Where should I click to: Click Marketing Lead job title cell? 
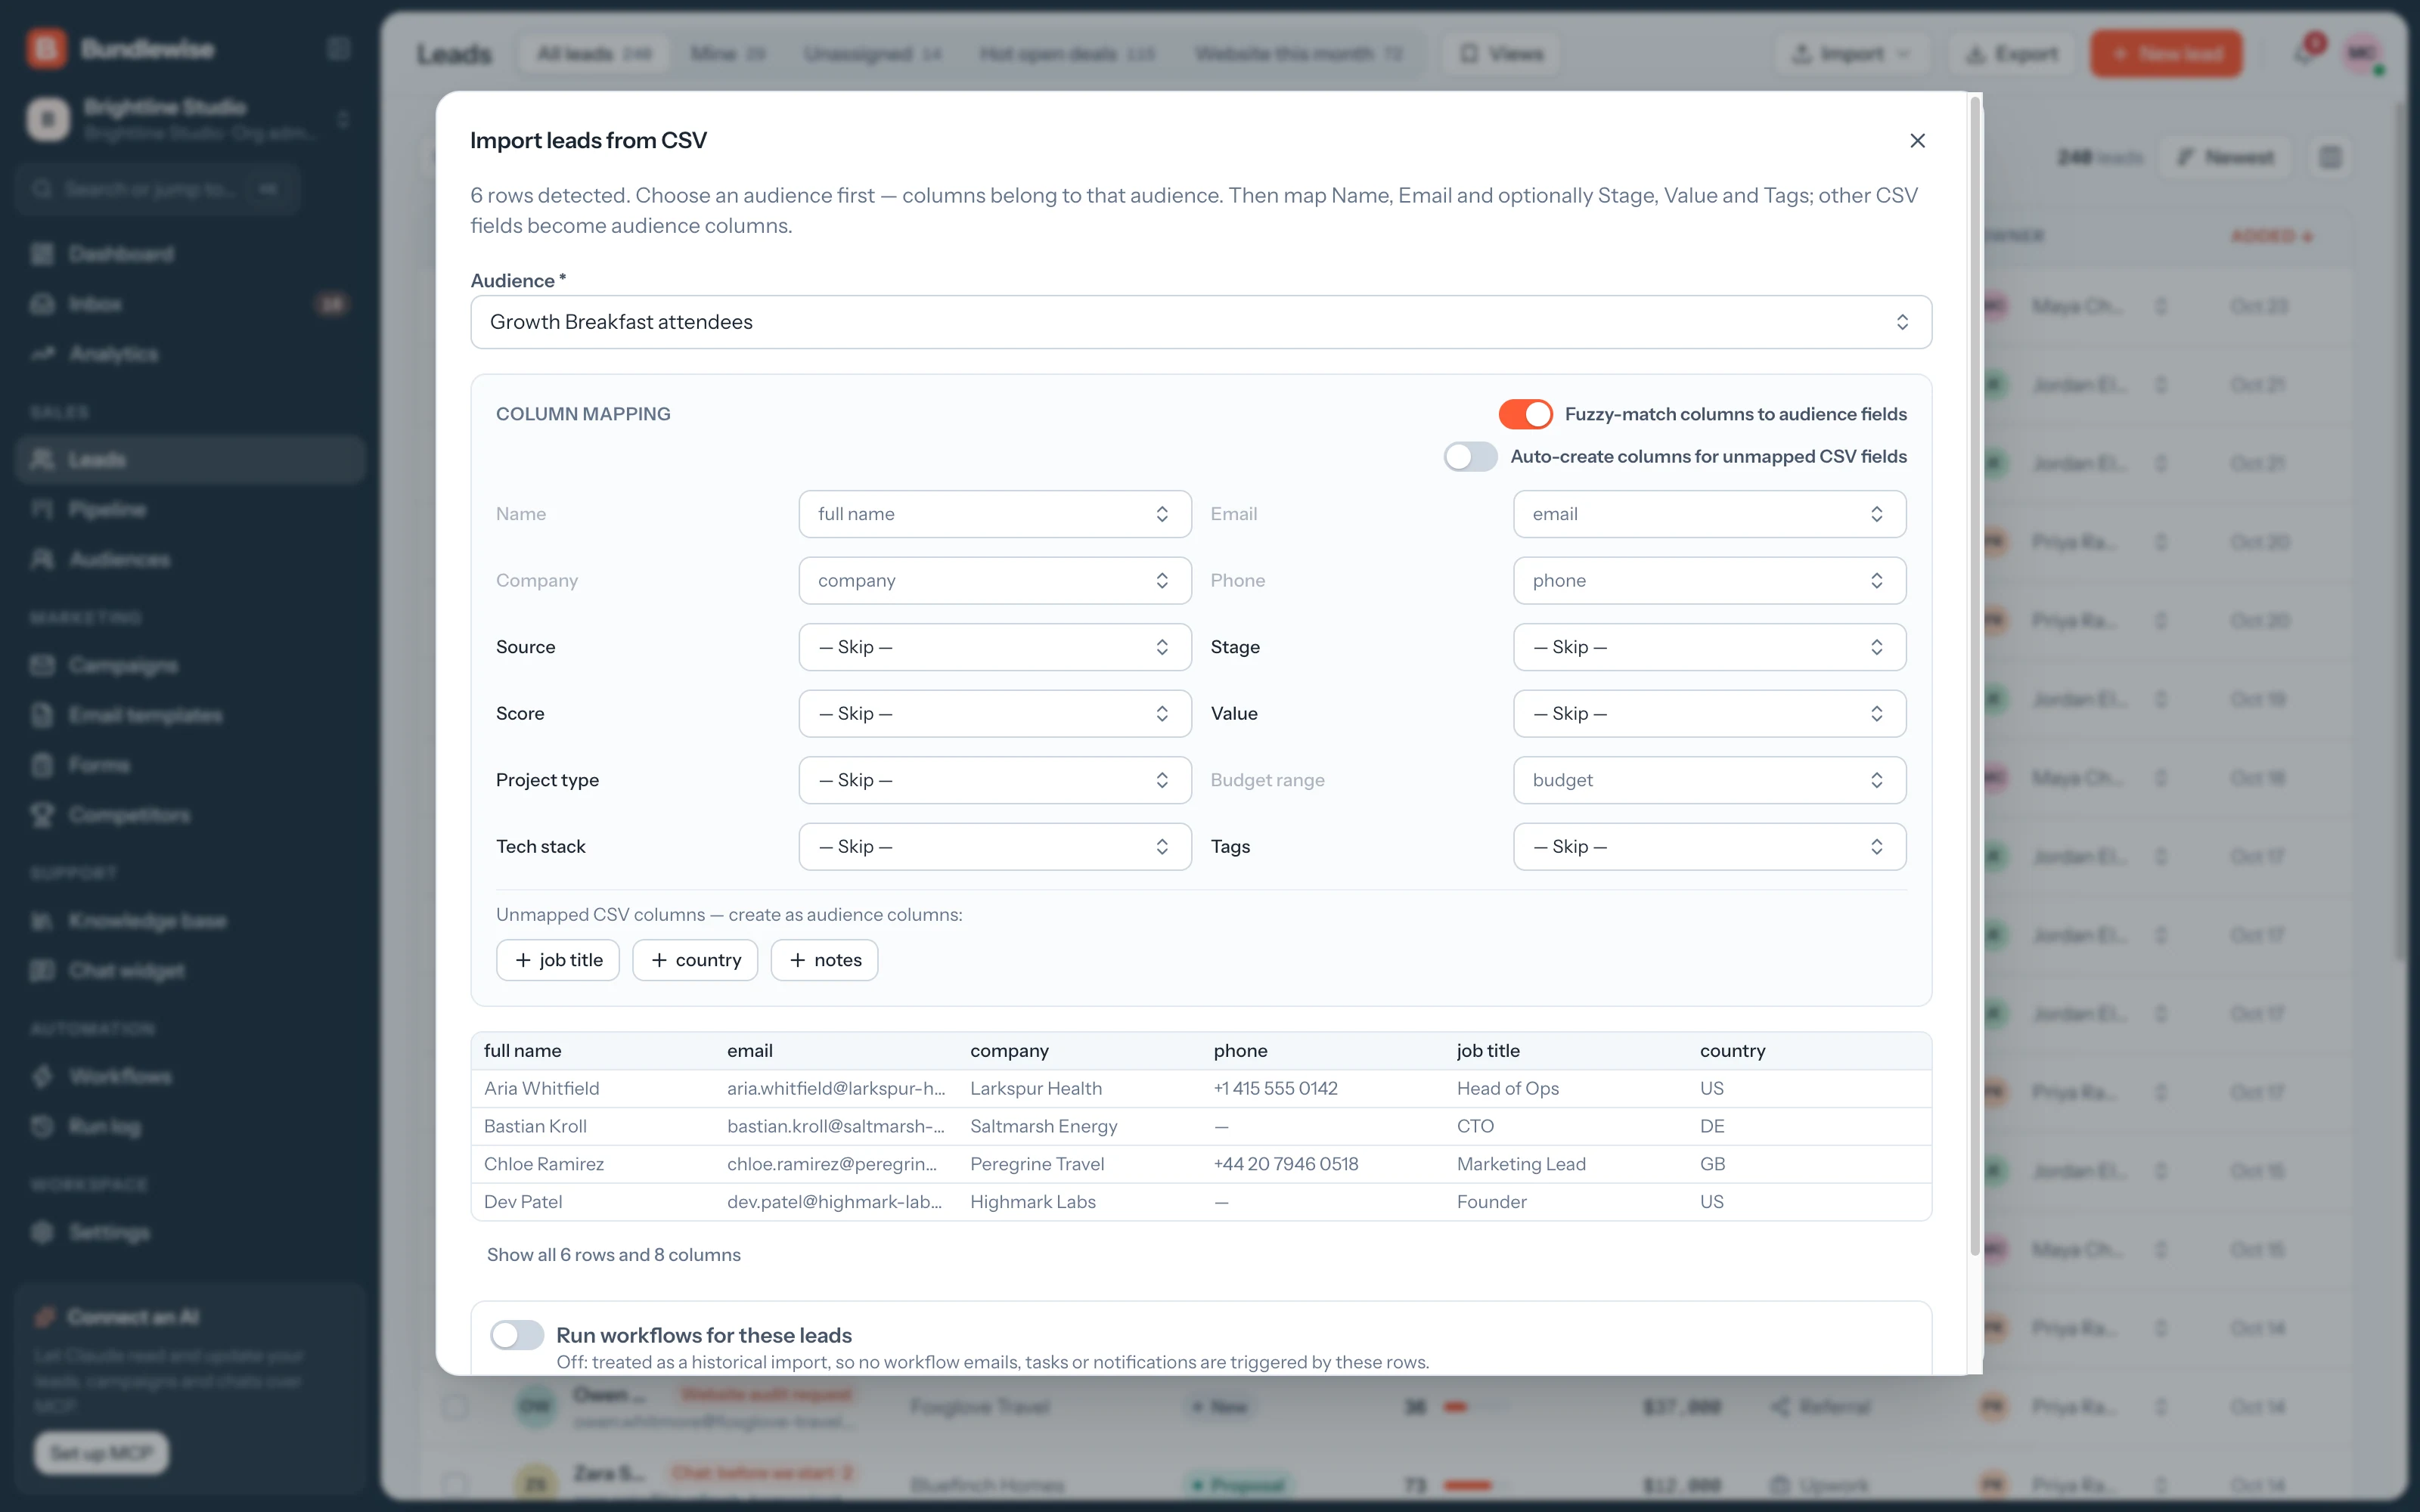pos(1521,1165)
